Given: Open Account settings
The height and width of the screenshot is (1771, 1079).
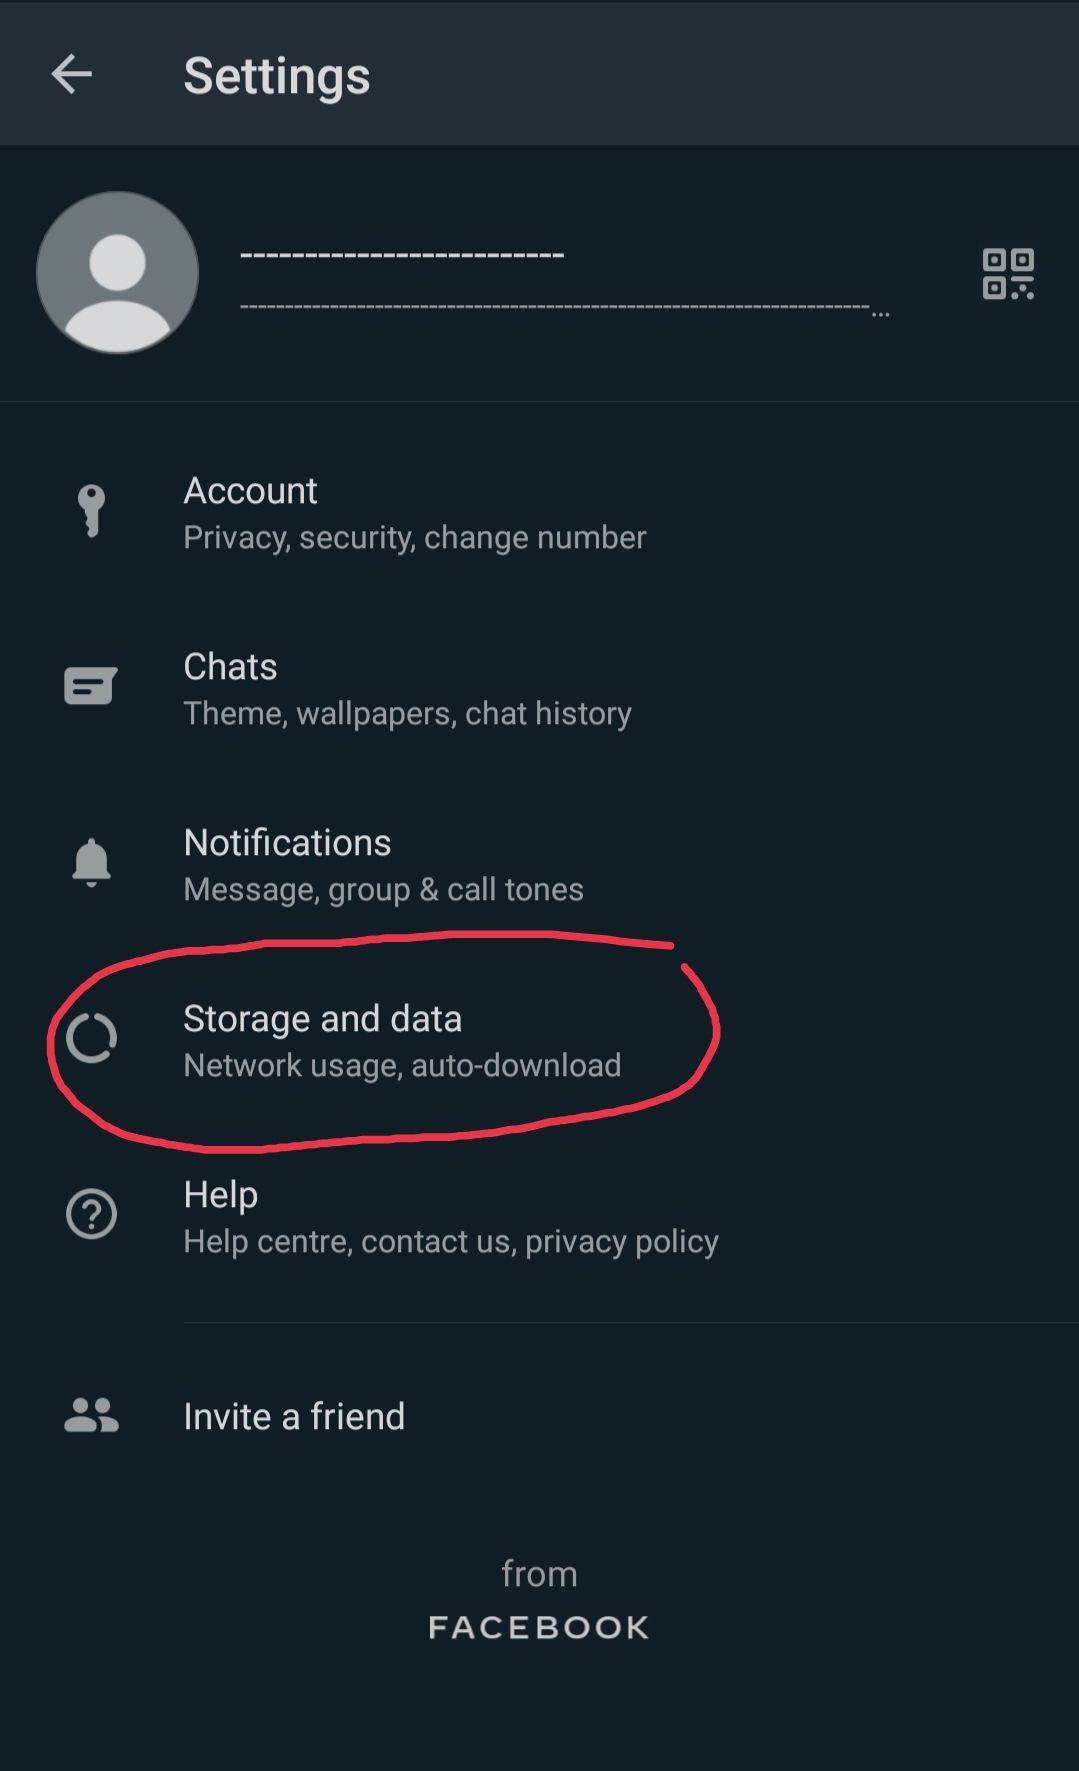Looking at the screenshot, I should coord(250,491).
